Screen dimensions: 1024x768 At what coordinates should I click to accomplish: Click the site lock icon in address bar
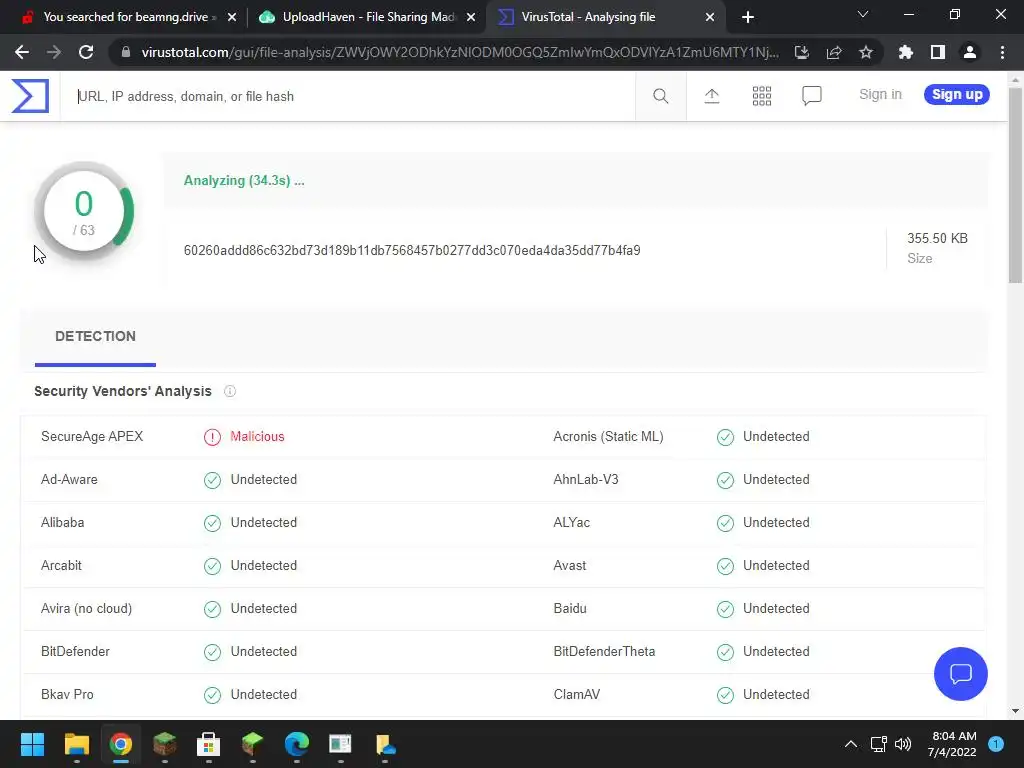125,52
